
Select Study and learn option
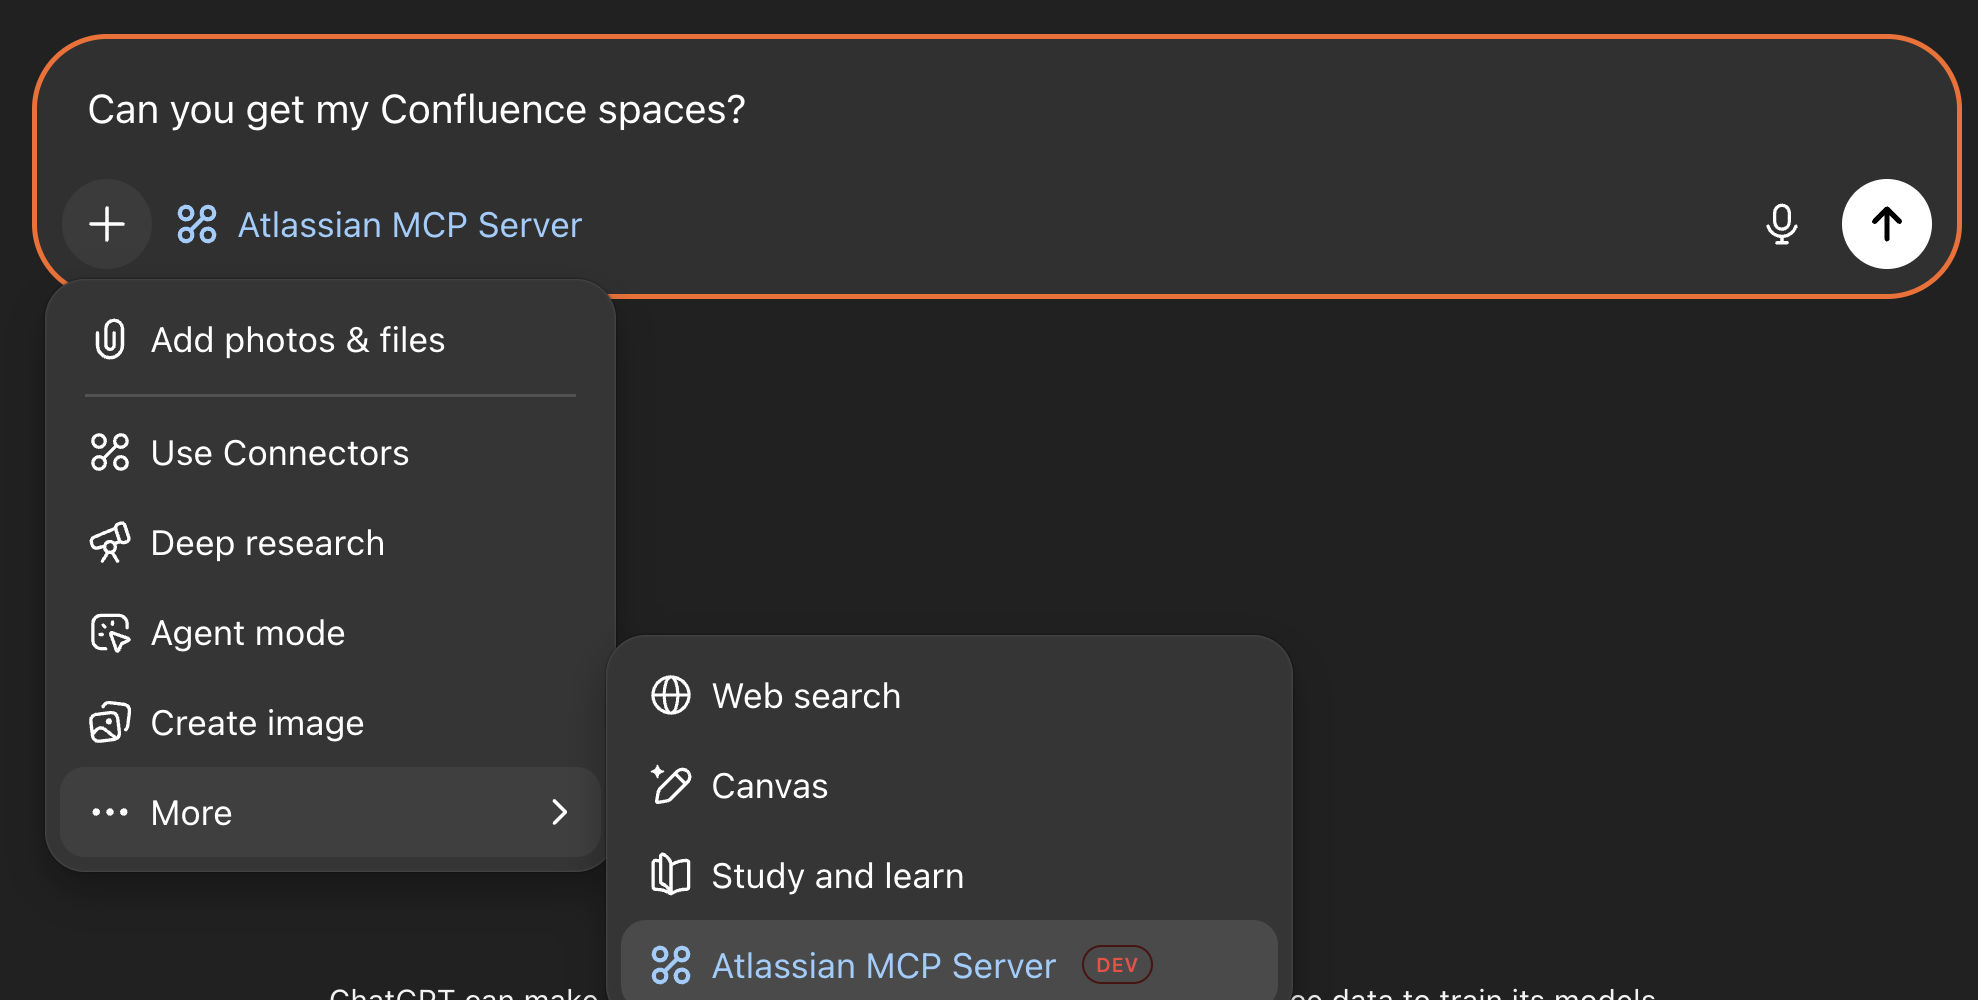click(838, 877)
